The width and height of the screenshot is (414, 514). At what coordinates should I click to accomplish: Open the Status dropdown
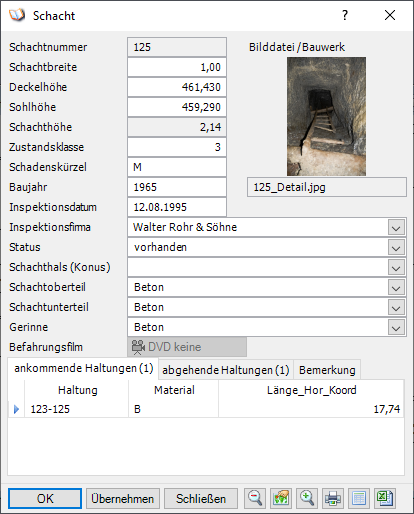tap(396, 247)
